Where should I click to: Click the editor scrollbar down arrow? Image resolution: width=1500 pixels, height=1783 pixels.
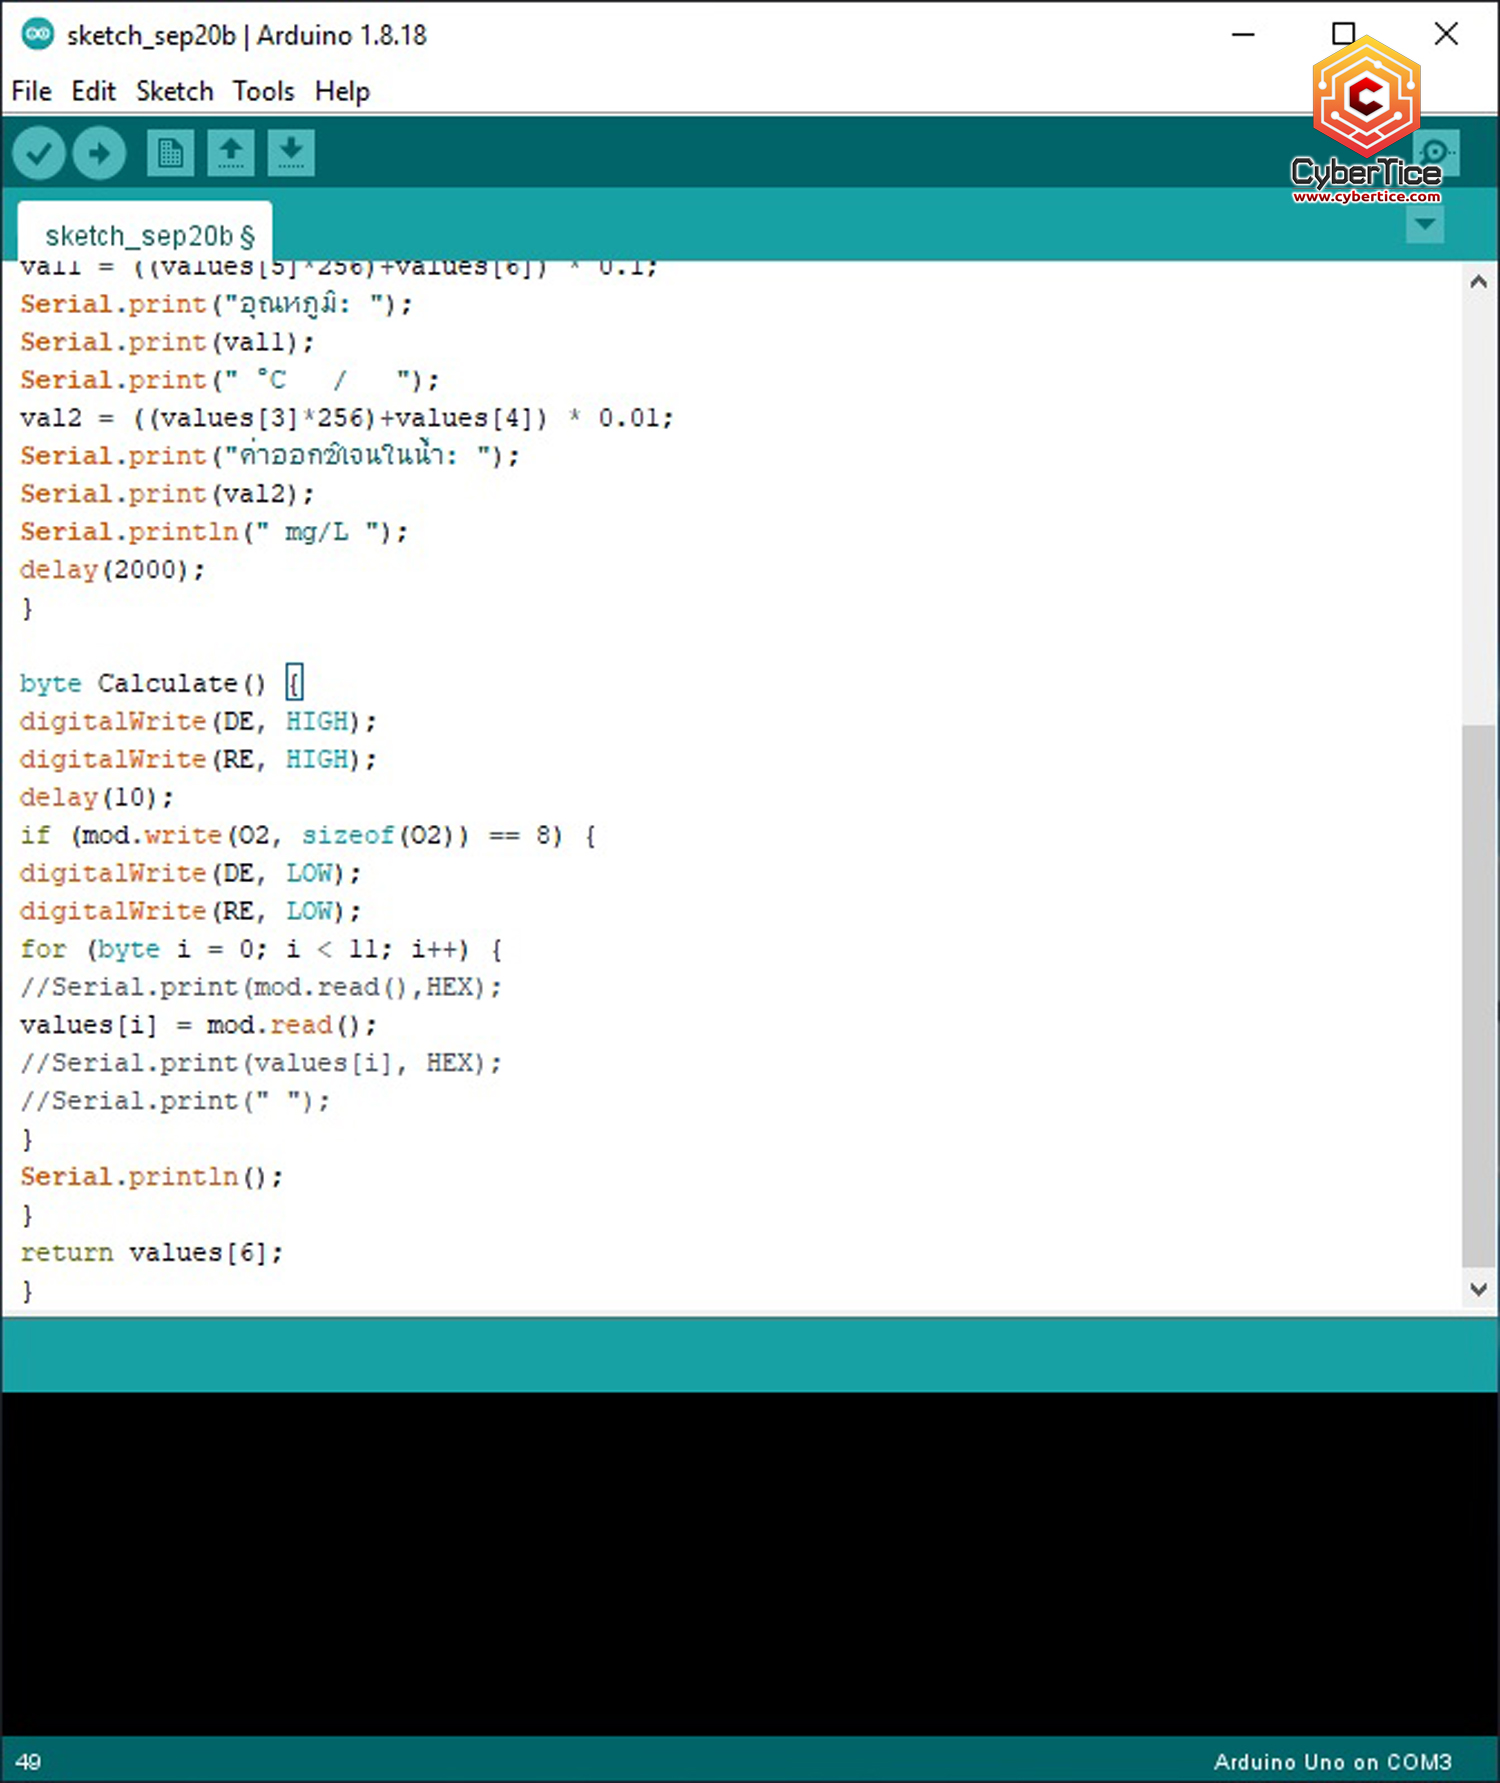point(1478,1289)
